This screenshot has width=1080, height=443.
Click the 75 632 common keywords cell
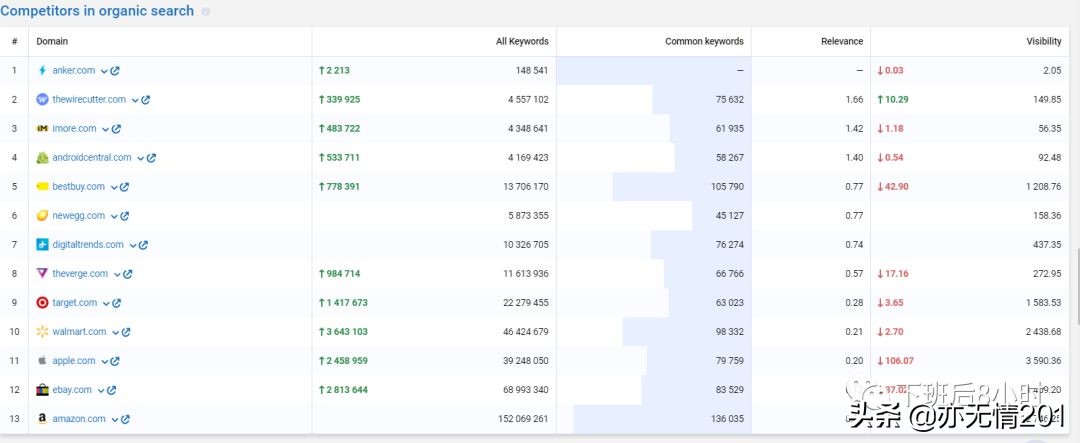(x=654, y=99)
